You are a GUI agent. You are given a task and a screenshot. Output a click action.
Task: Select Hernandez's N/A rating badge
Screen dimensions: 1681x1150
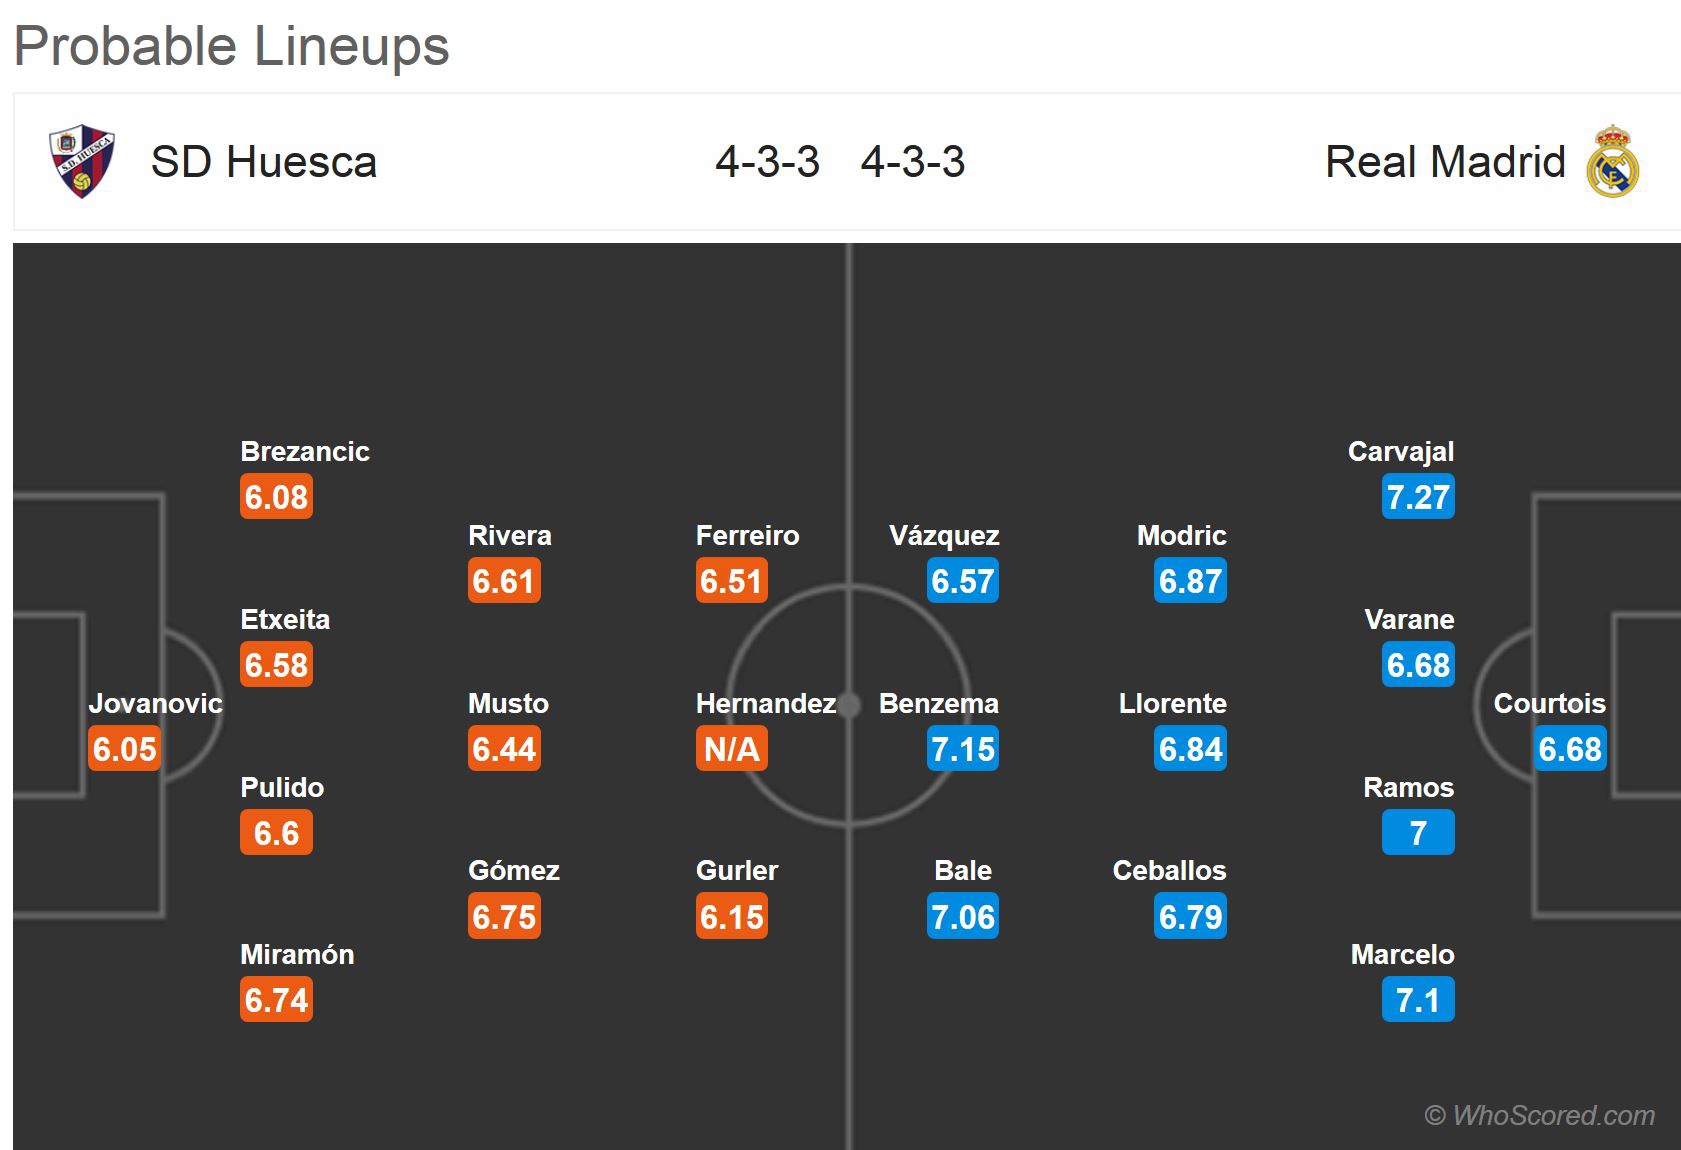click(x=731, y=749)
